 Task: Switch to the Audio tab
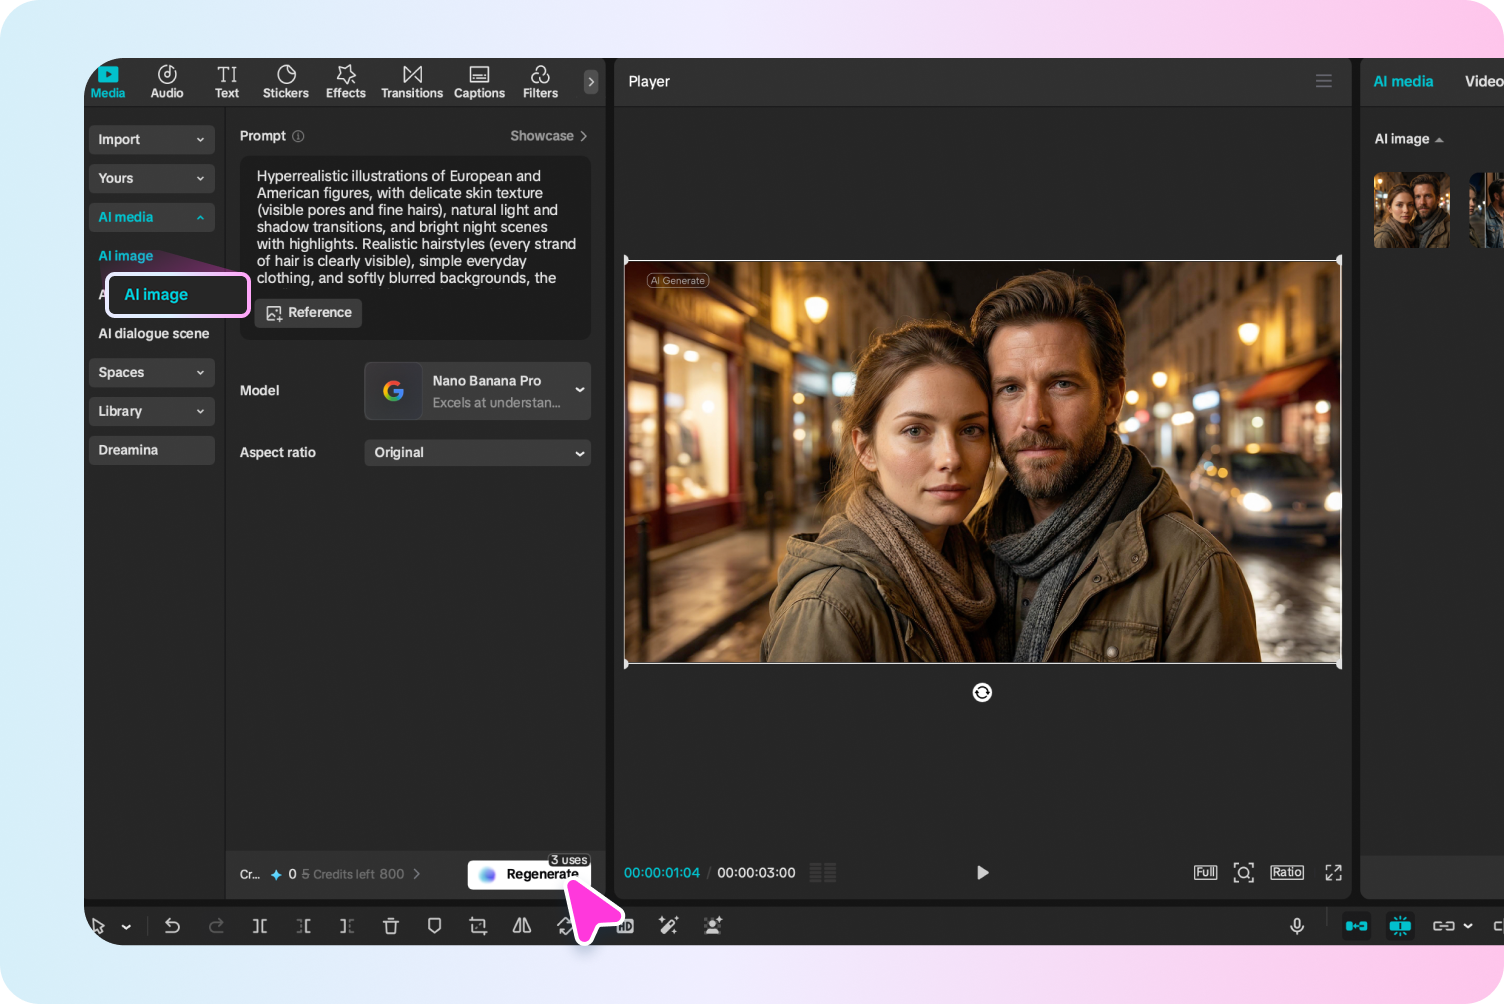(166, 81)
